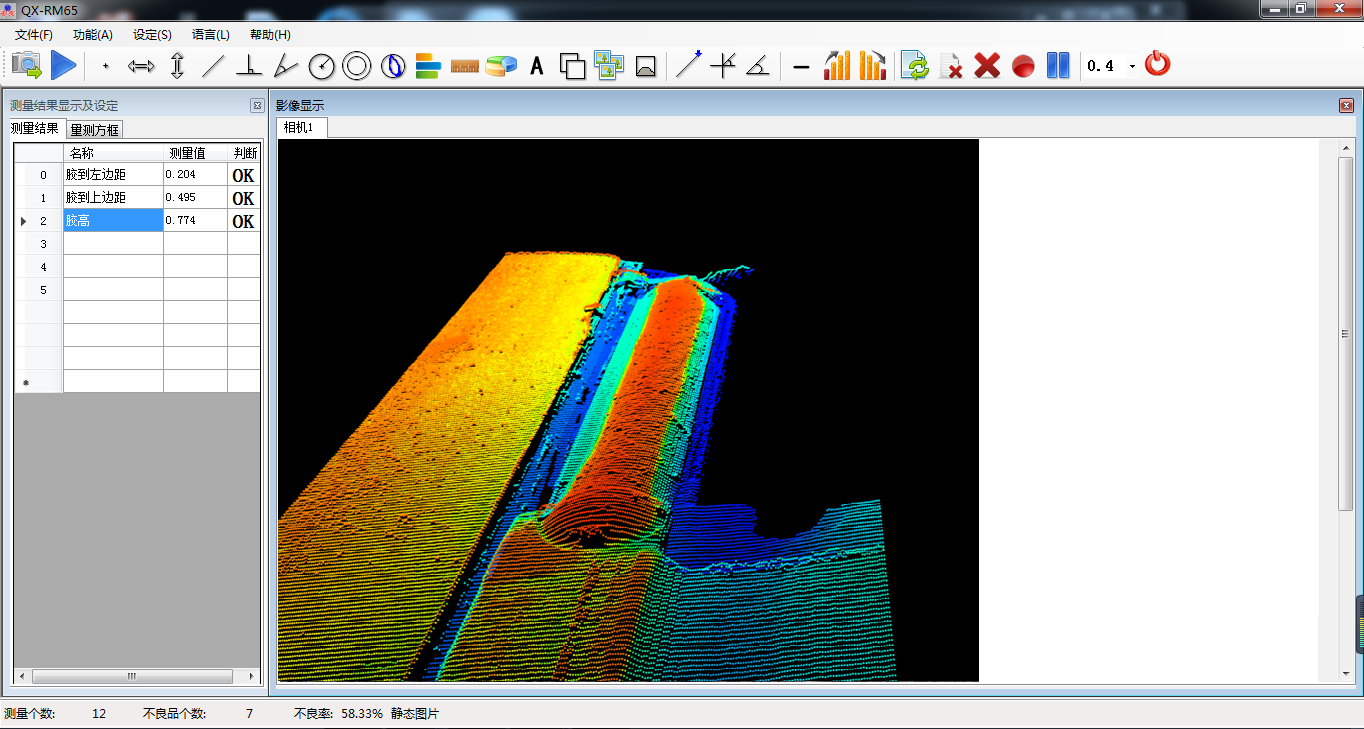Click the text annotation 'A' tool
1364x729 pixels.
(x=537, y=67)
